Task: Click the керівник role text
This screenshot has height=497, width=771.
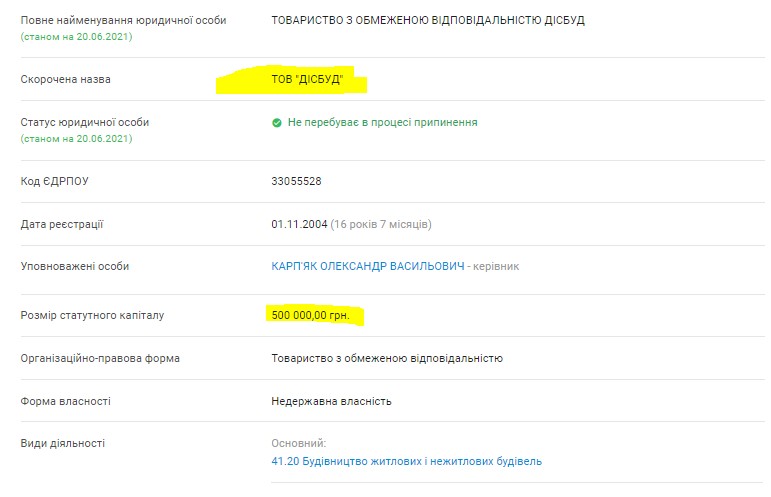Action: [496, 266]
